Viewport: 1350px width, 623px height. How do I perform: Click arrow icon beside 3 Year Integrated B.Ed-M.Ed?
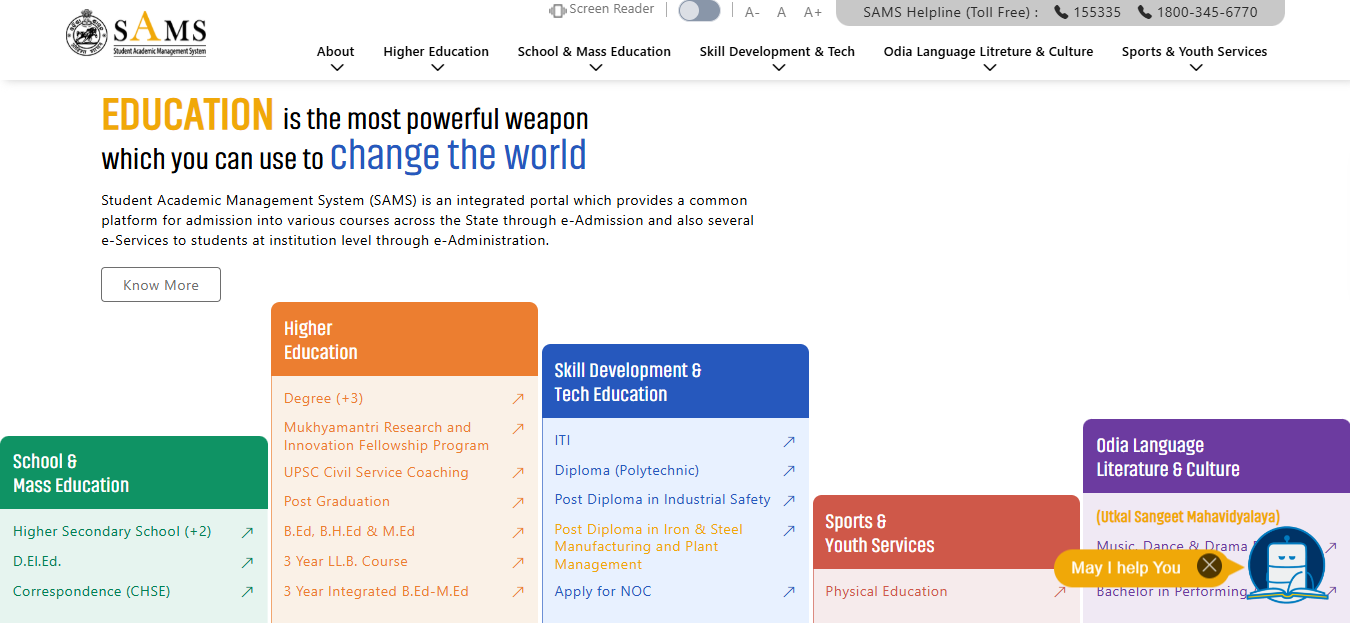point(518,592)
